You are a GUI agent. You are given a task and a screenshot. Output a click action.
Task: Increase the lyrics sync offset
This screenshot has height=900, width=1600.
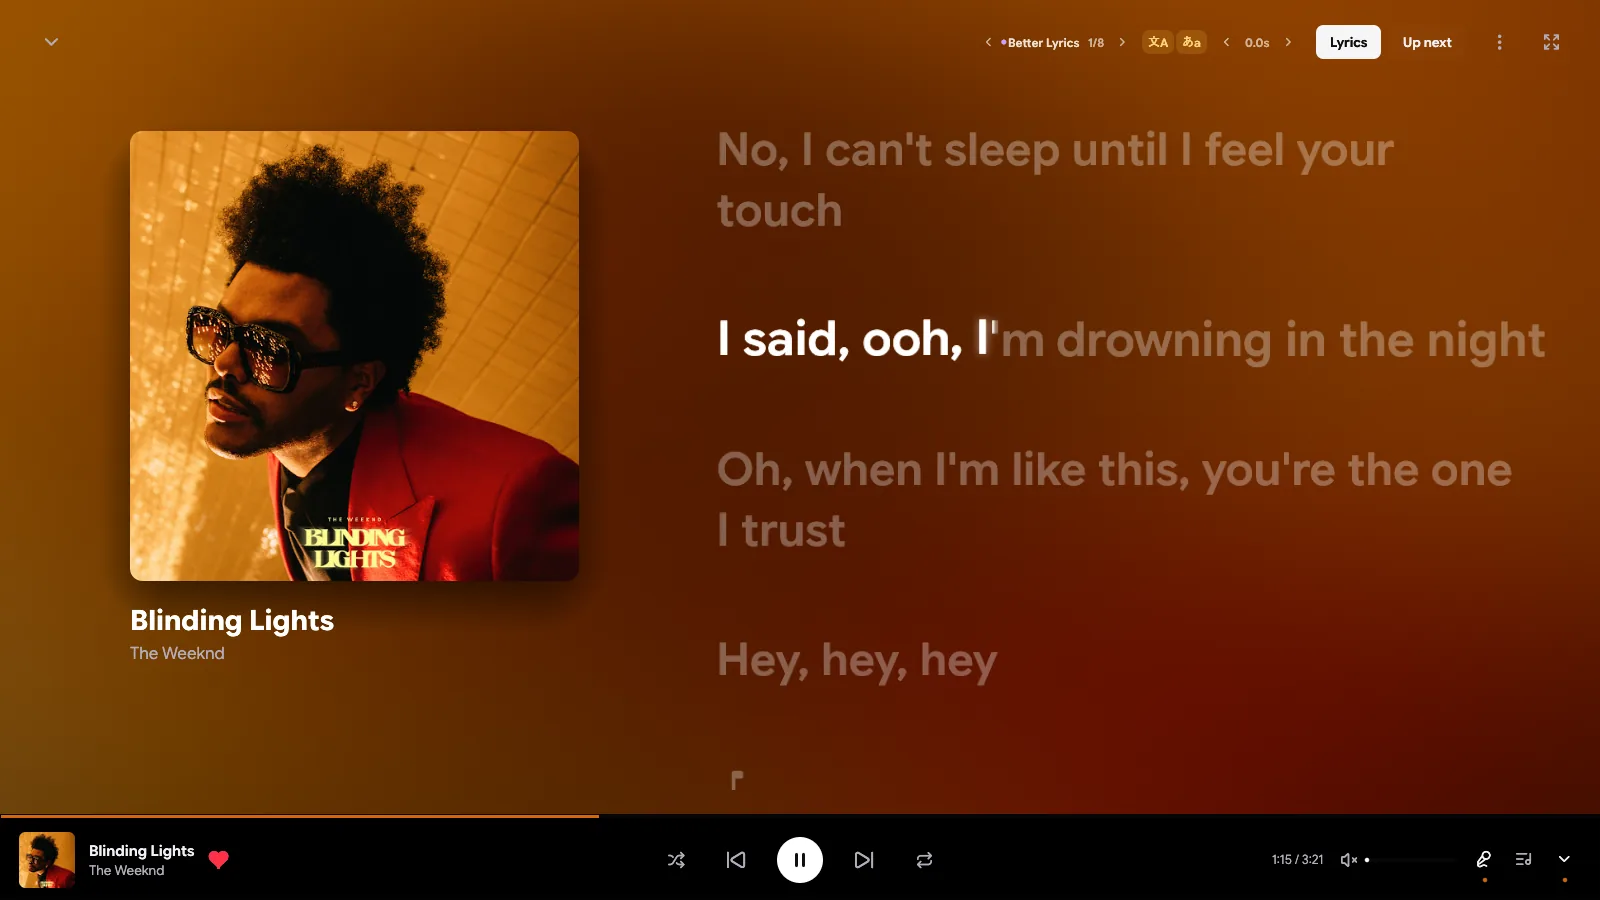(x=1288, y=42)
